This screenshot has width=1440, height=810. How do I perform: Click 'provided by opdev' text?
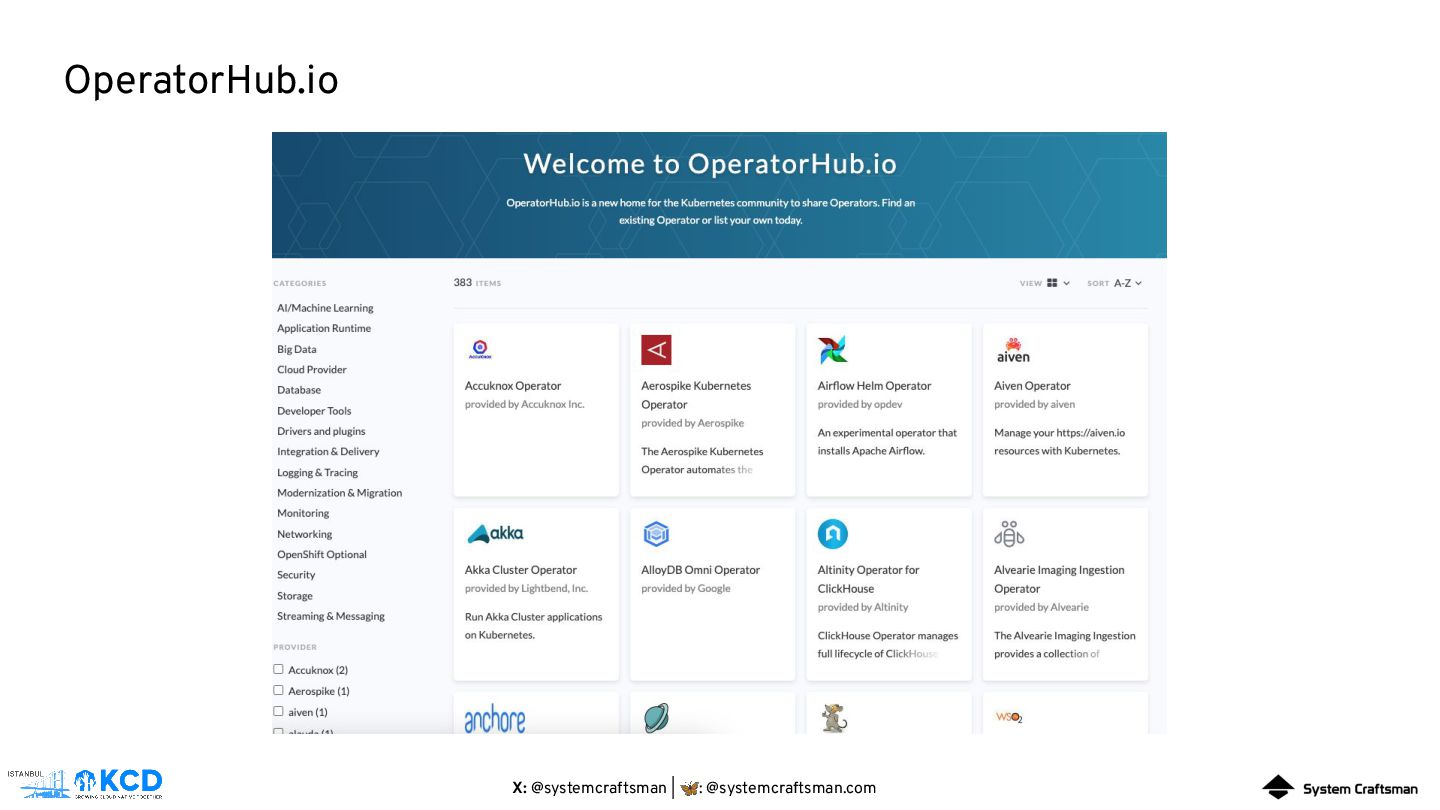pos(859,404)
